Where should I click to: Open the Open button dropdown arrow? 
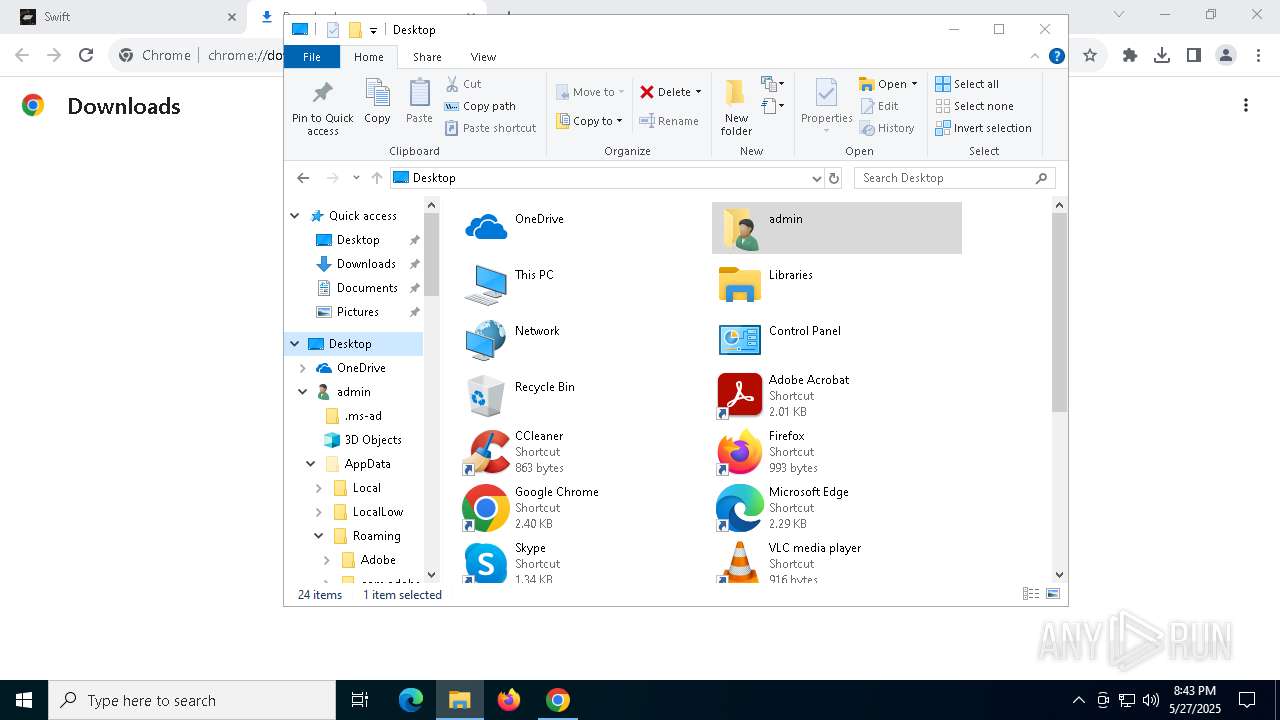tap(914, 84)
